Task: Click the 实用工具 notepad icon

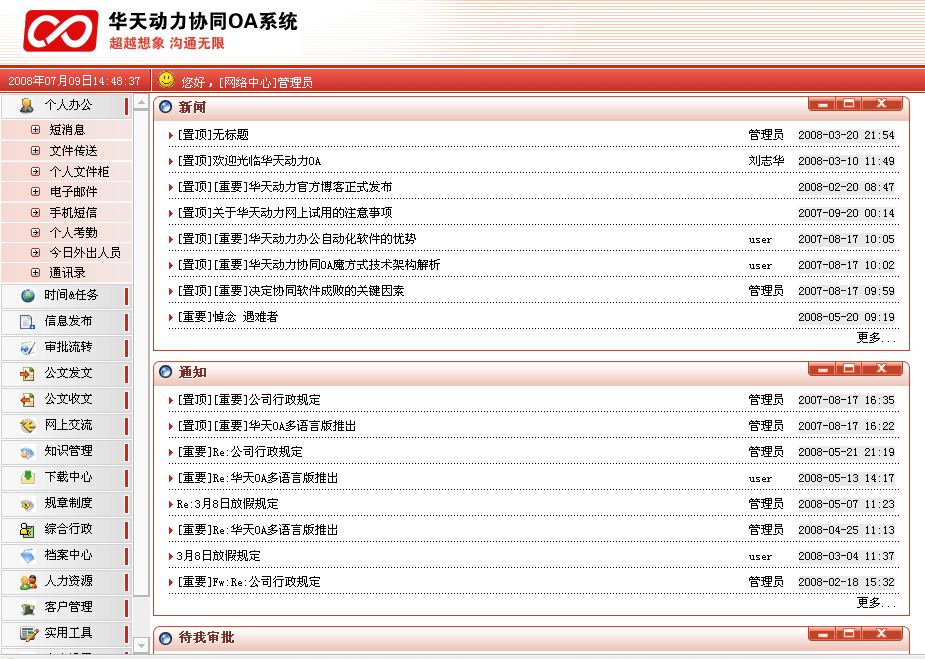Action: pos(29,634)
